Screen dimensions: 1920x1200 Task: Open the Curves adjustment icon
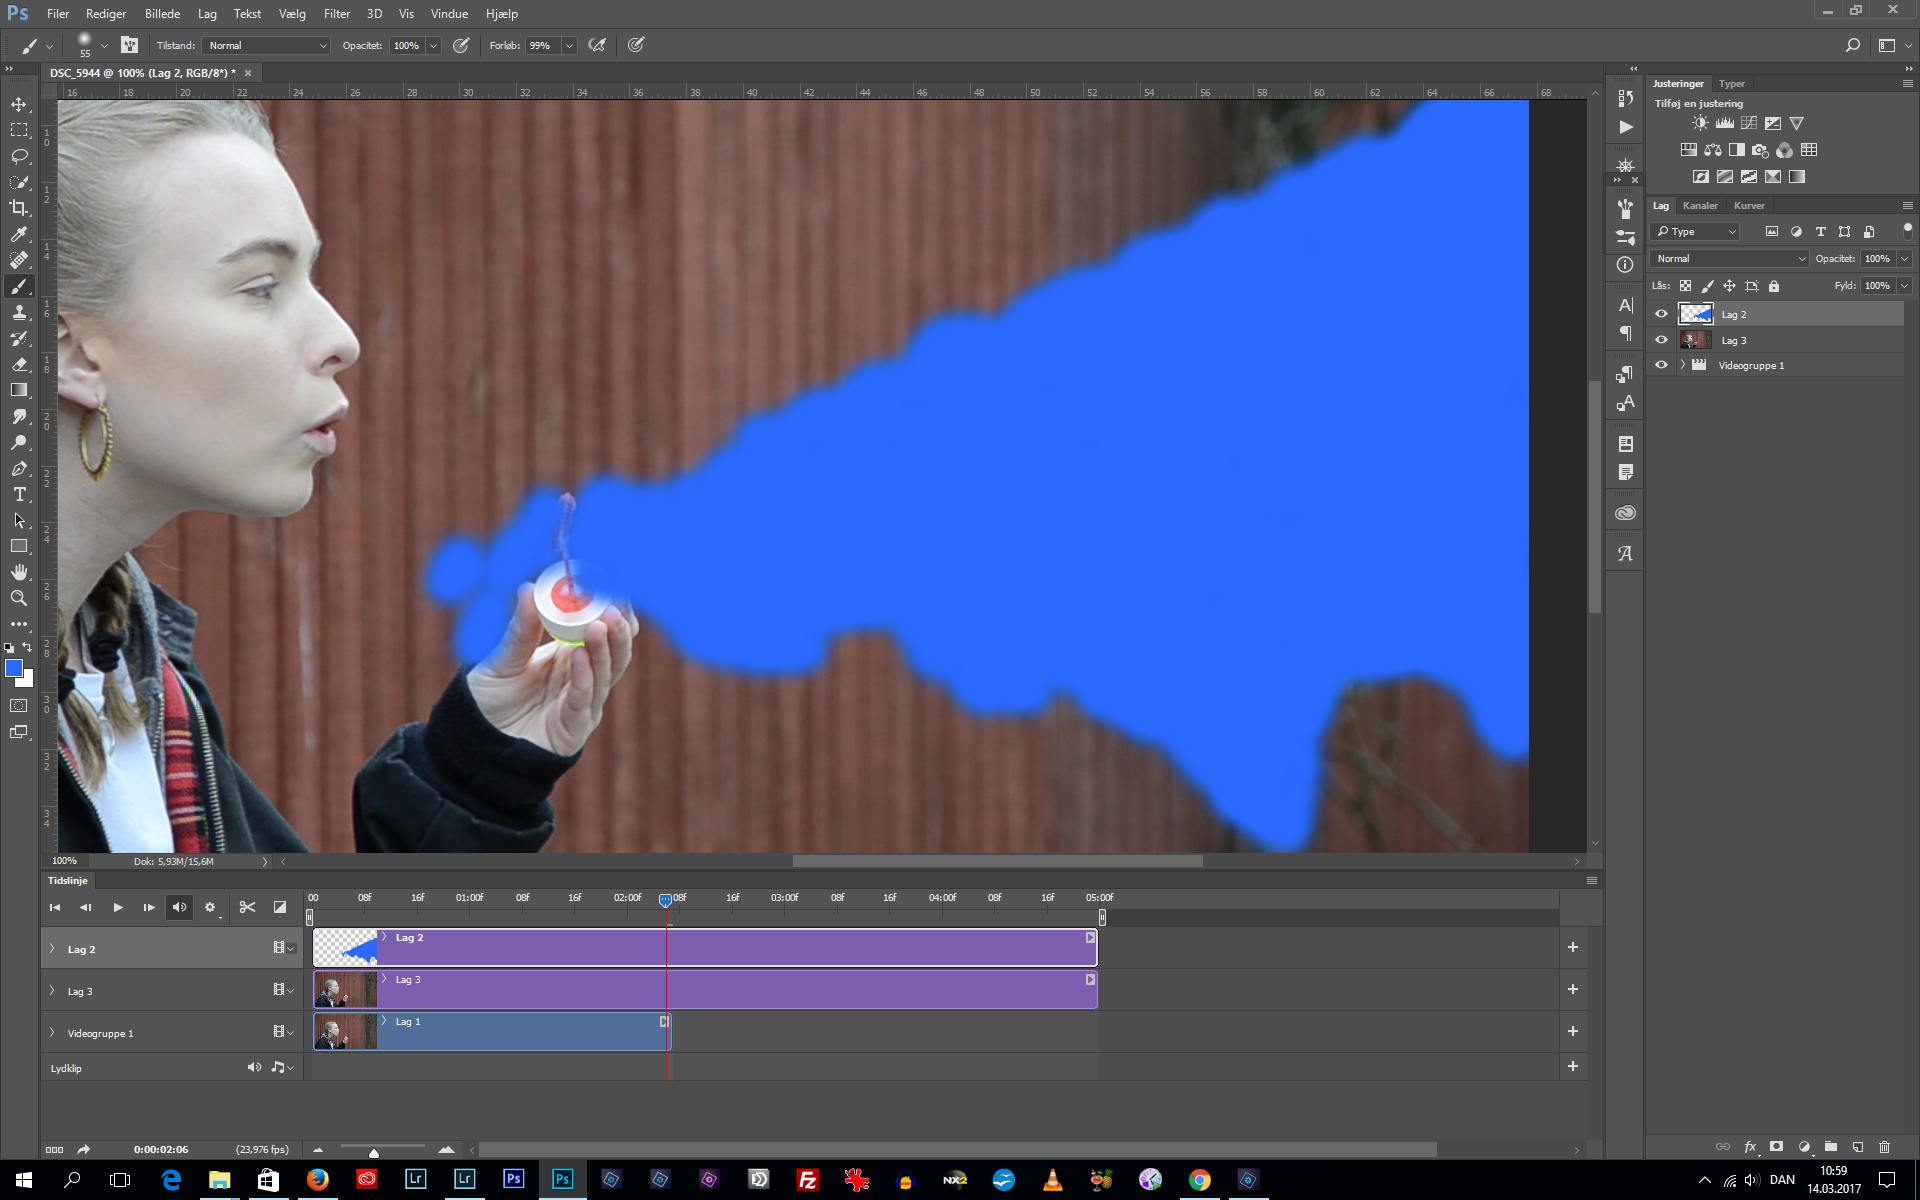point(1749,123)
